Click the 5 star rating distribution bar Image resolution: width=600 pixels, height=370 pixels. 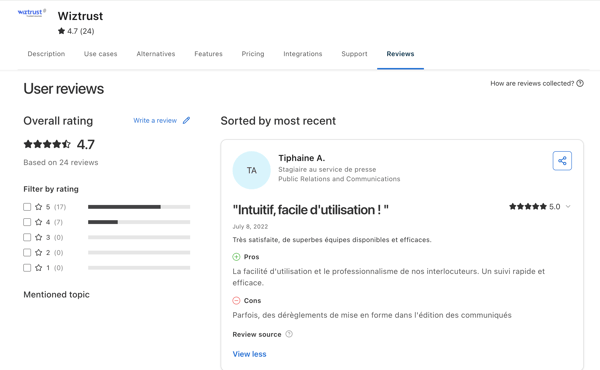(x=139, y=207)
